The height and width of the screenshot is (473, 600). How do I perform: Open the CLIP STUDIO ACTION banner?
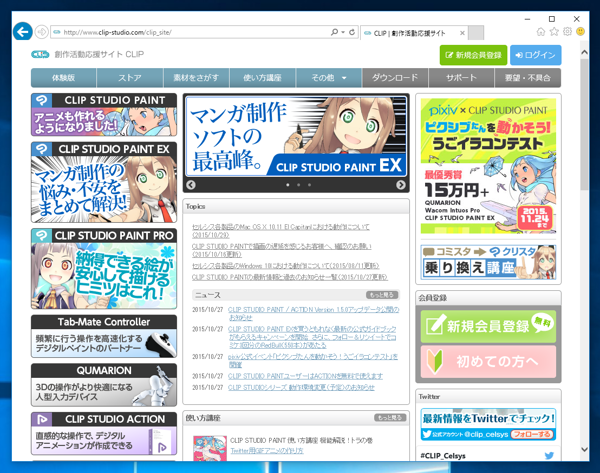coord(104,434)
